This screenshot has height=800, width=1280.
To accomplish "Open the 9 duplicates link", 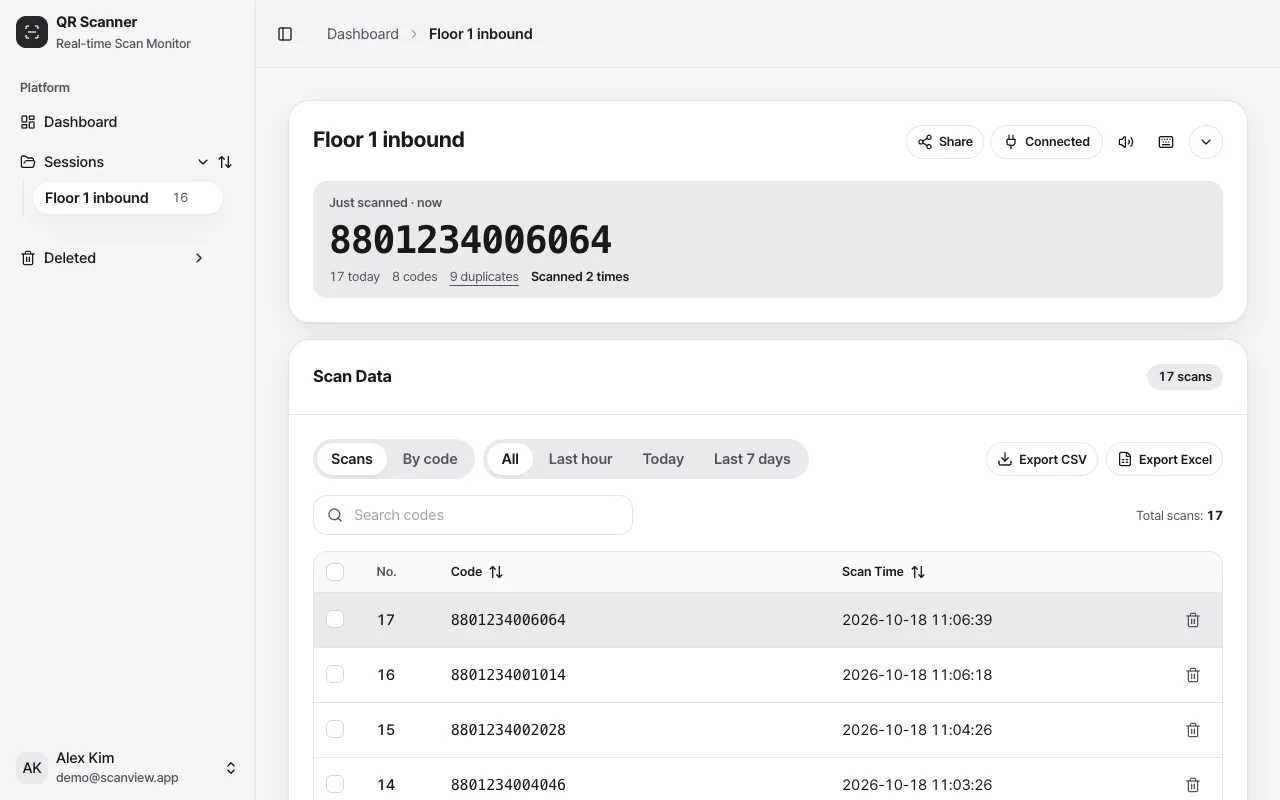I will click(484, 277).
